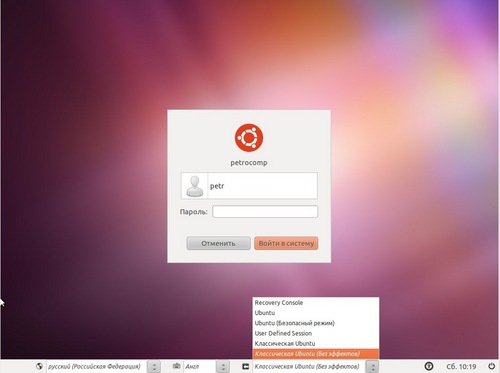
Task: Select the petr user entry
Action: [x=249, y=186]
